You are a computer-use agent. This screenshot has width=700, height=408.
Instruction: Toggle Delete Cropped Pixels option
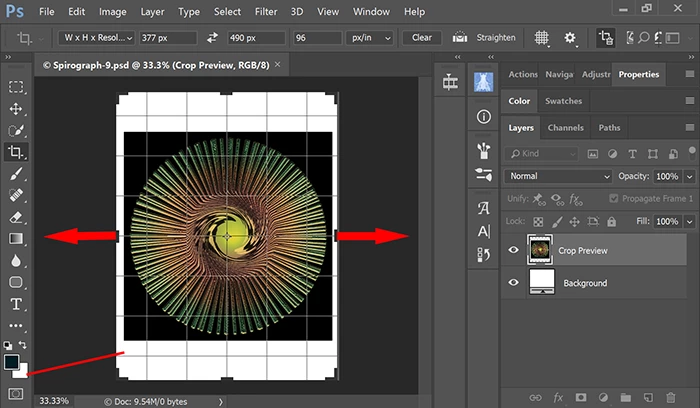tap(606, 38)
